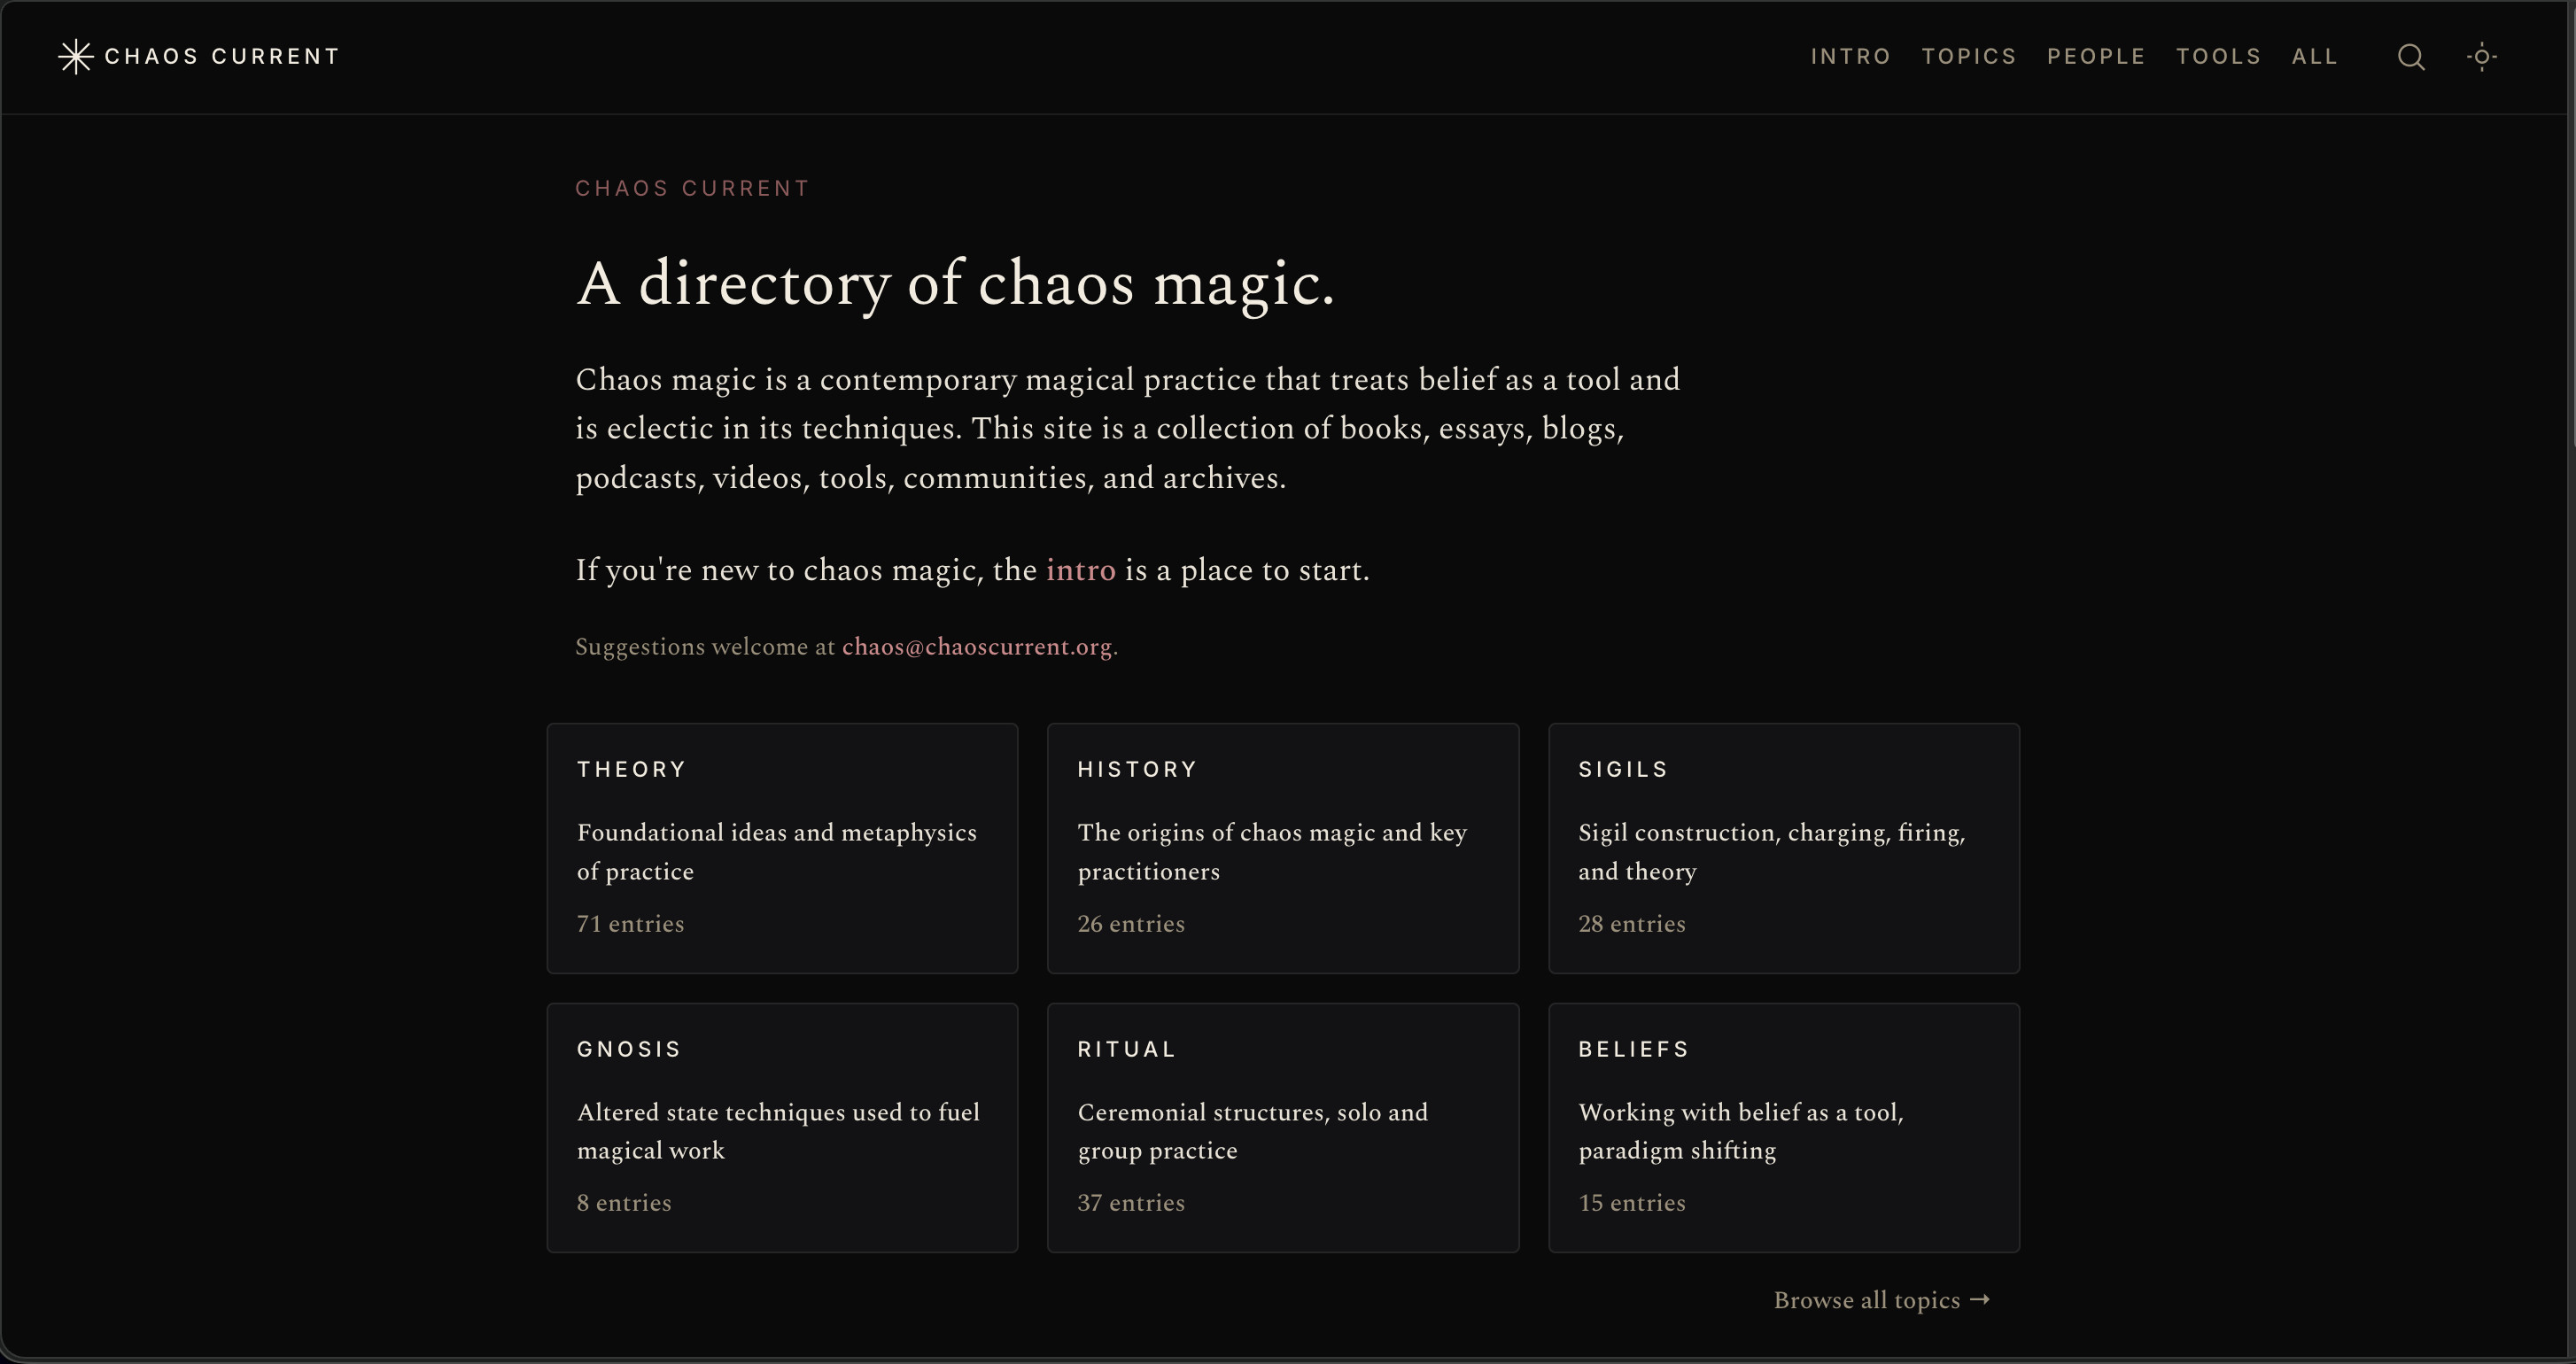The height and width of the screenshot is (1364, 2576).
Task: Open the HISTORY topic card
Action: click(1283, 848)
